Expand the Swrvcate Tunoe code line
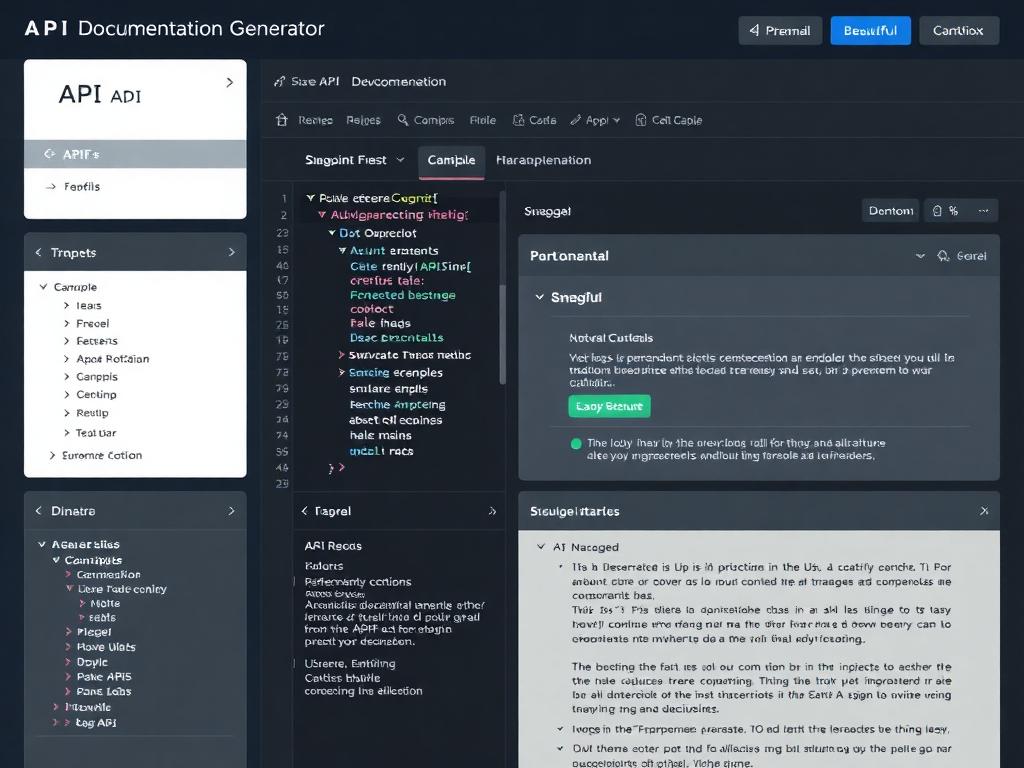The width and height of the screenshot is (1024, 768). coord(342,355)
